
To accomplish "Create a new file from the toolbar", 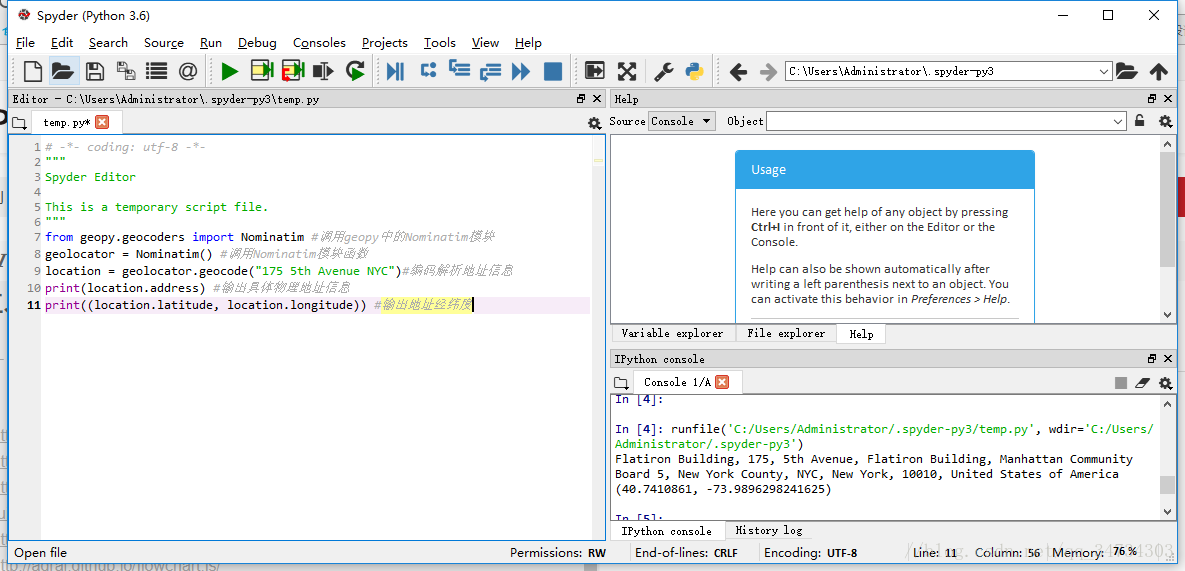I will [x=32, y=71].
